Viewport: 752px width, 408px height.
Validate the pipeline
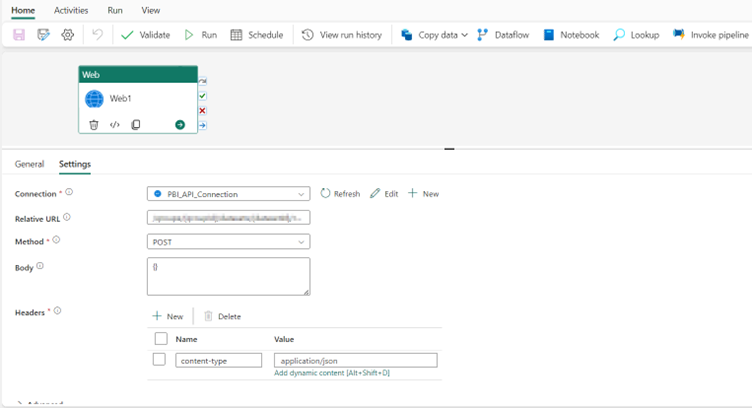pyautogui.click(x=146, y=35)
